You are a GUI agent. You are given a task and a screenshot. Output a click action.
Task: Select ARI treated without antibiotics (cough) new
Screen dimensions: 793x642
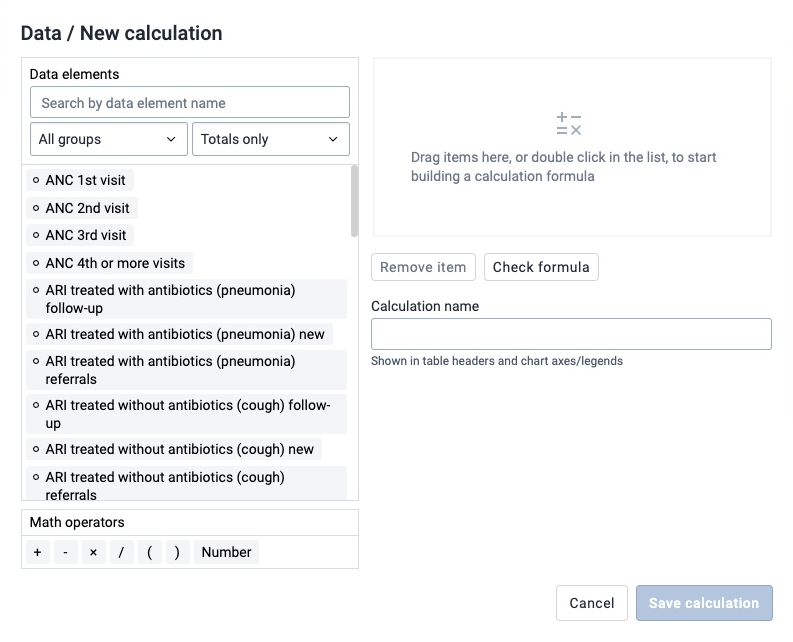tap(174, 449)
